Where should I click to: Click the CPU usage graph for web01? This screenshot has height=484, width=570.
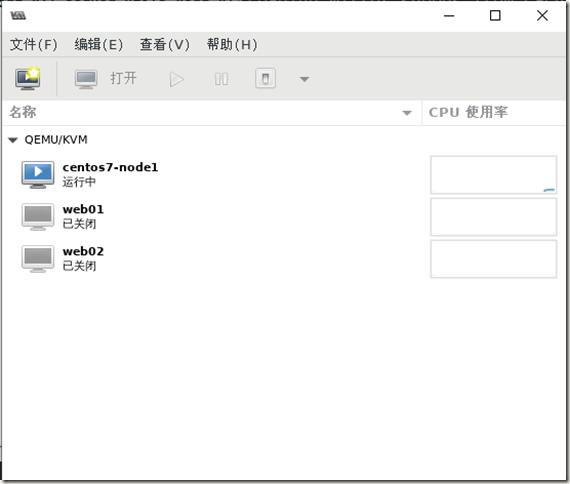tap(493, 217)
